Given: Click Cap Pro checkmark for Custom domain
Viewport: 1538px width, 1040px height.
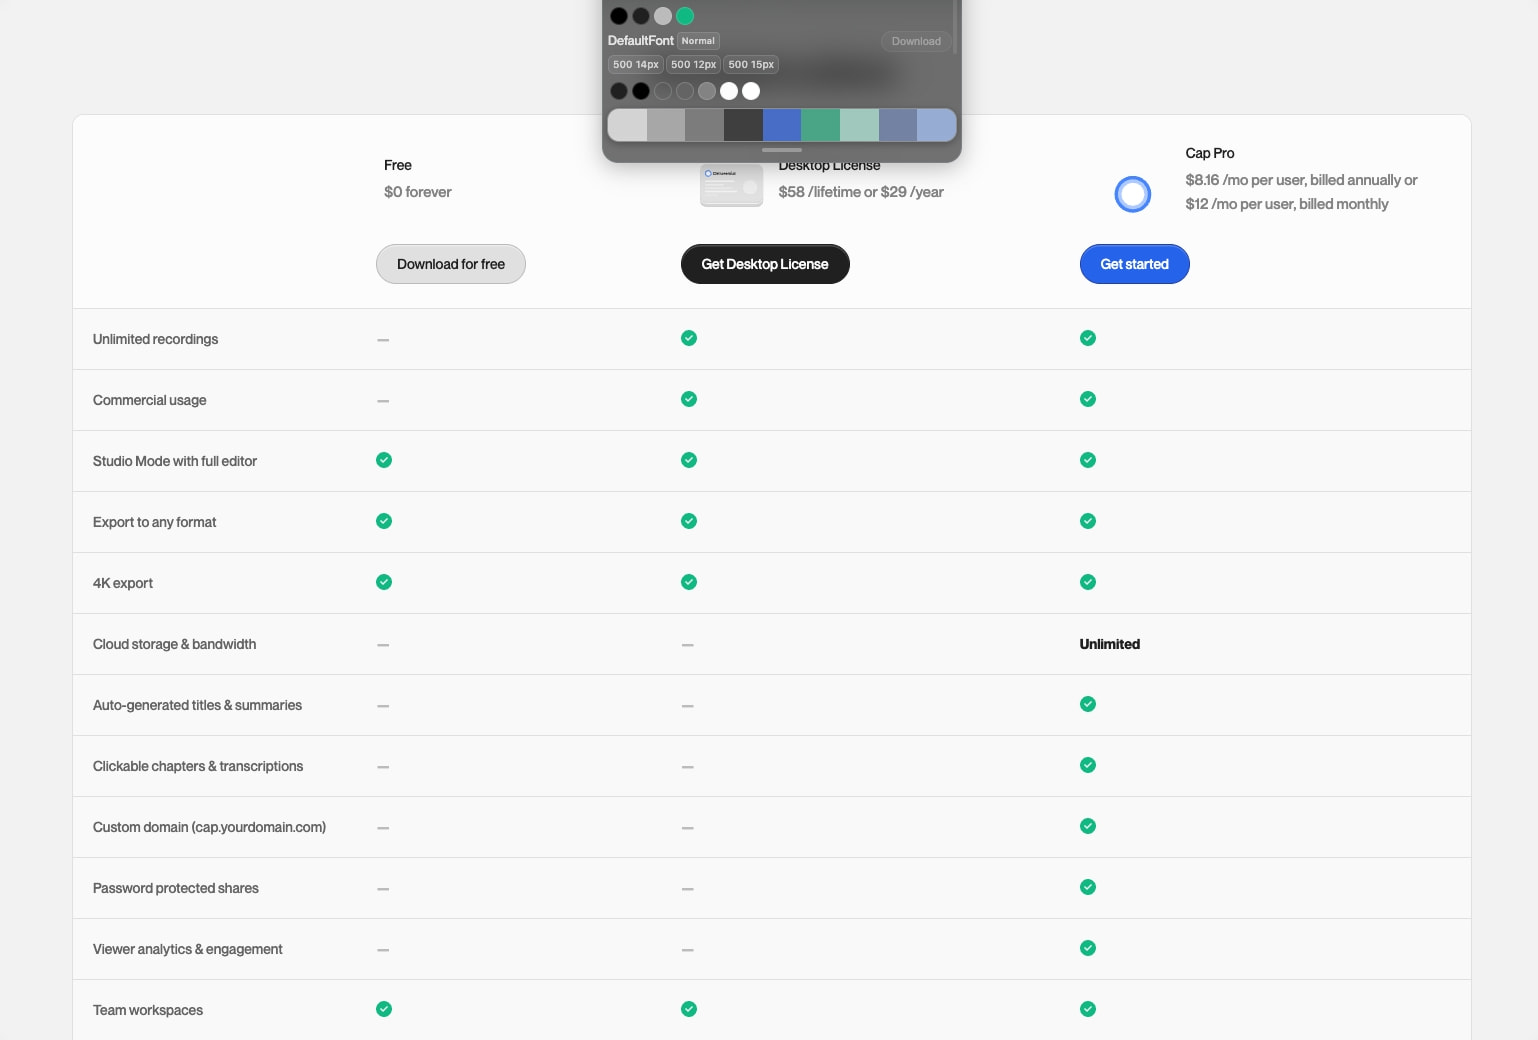Looking at the screenshot, I should point(1088,826).
